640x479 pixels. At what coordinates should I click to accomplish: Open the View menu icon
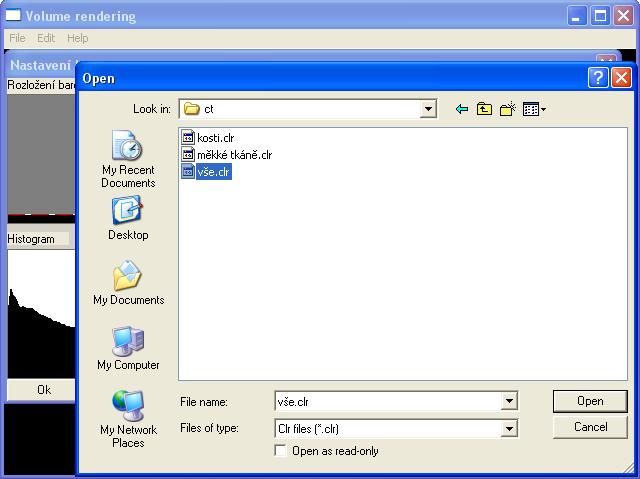point(534,109)
